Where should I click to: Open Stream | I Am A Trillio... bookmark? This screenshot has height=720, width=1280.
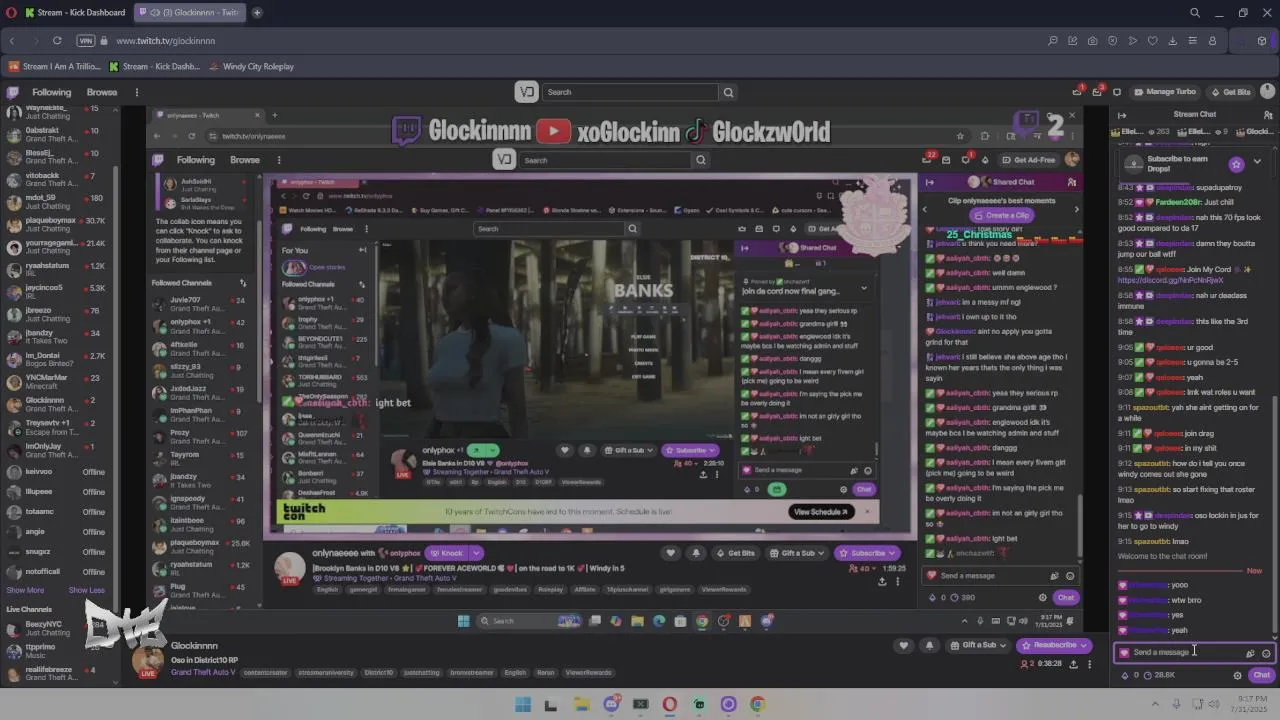coord(54,66)
